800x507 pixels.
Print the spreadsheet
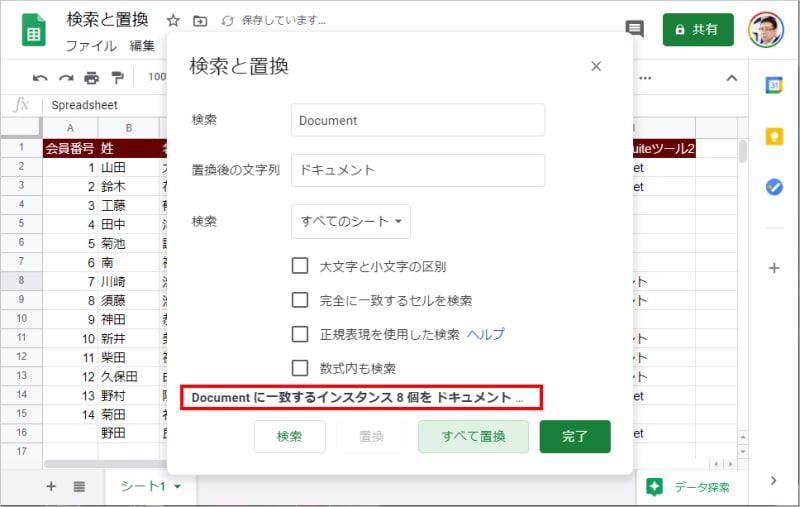[91, 78]
